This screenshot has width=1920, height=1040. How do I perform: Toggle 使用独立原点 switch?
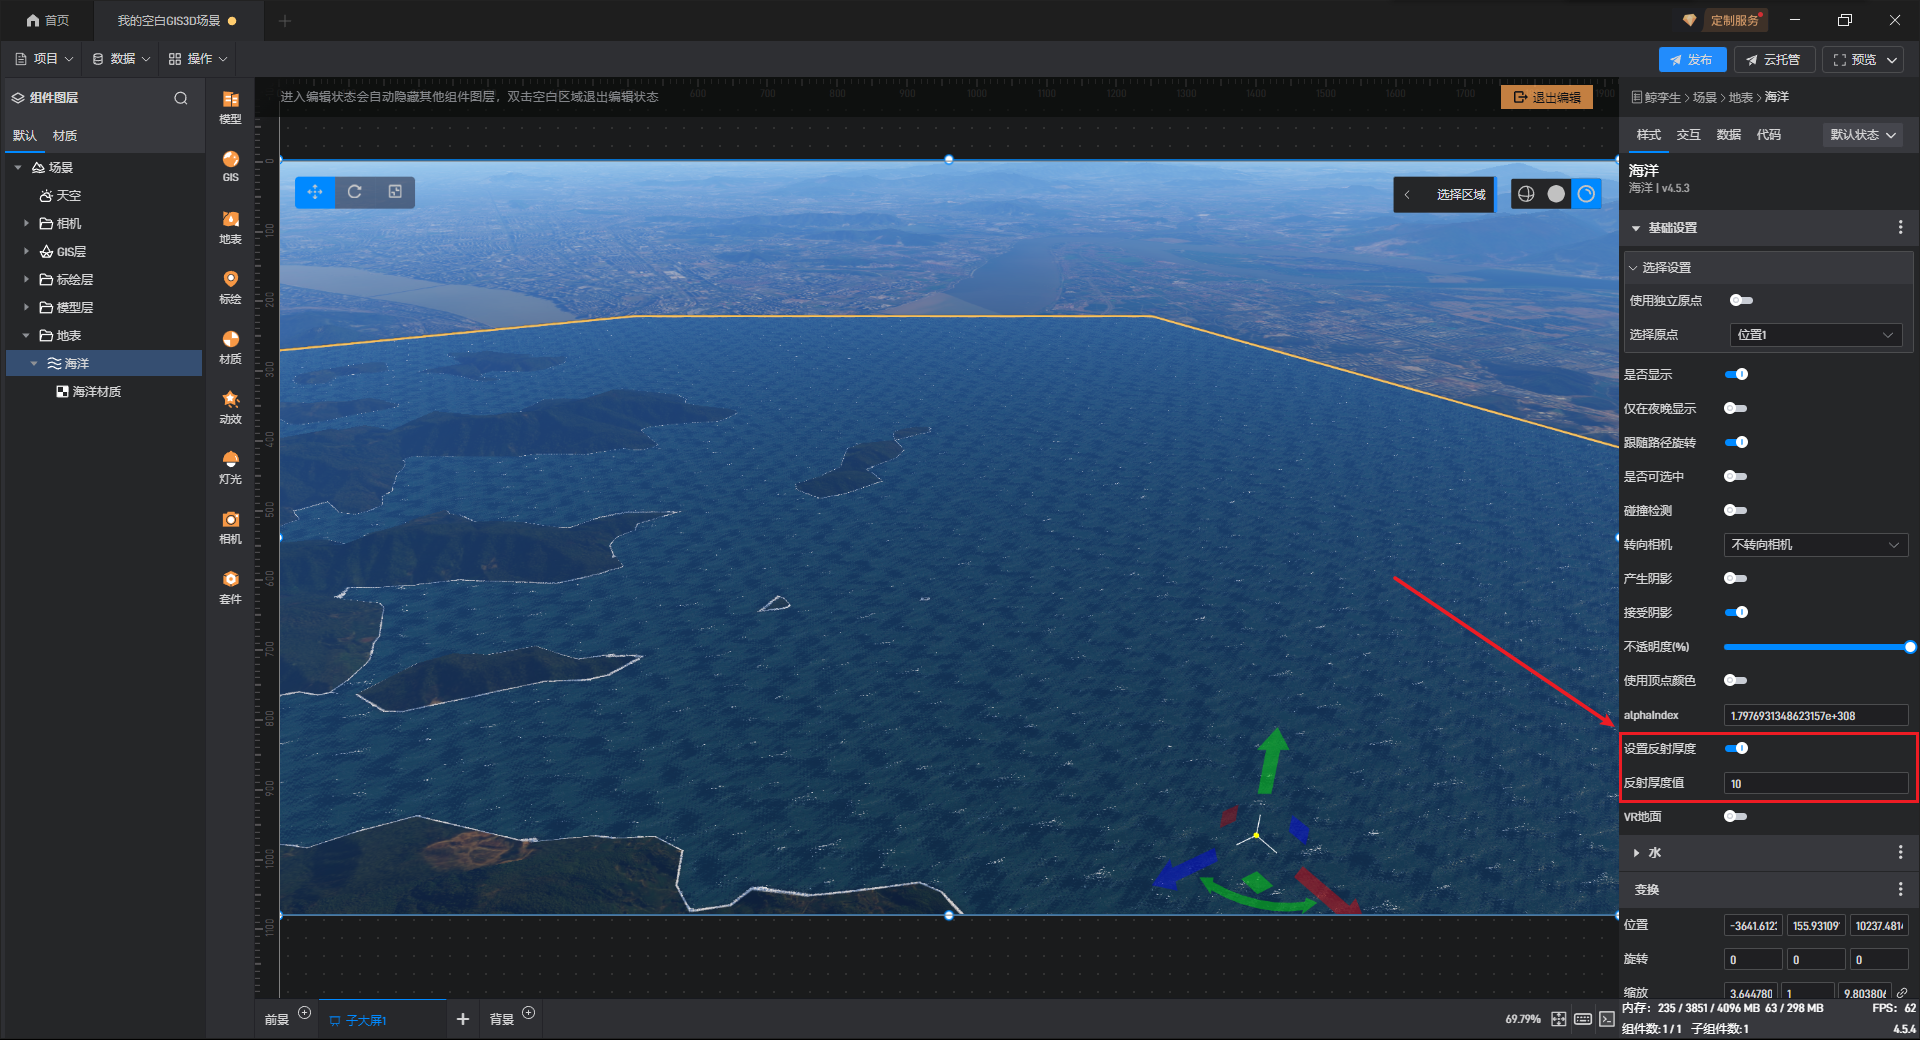1741,301
